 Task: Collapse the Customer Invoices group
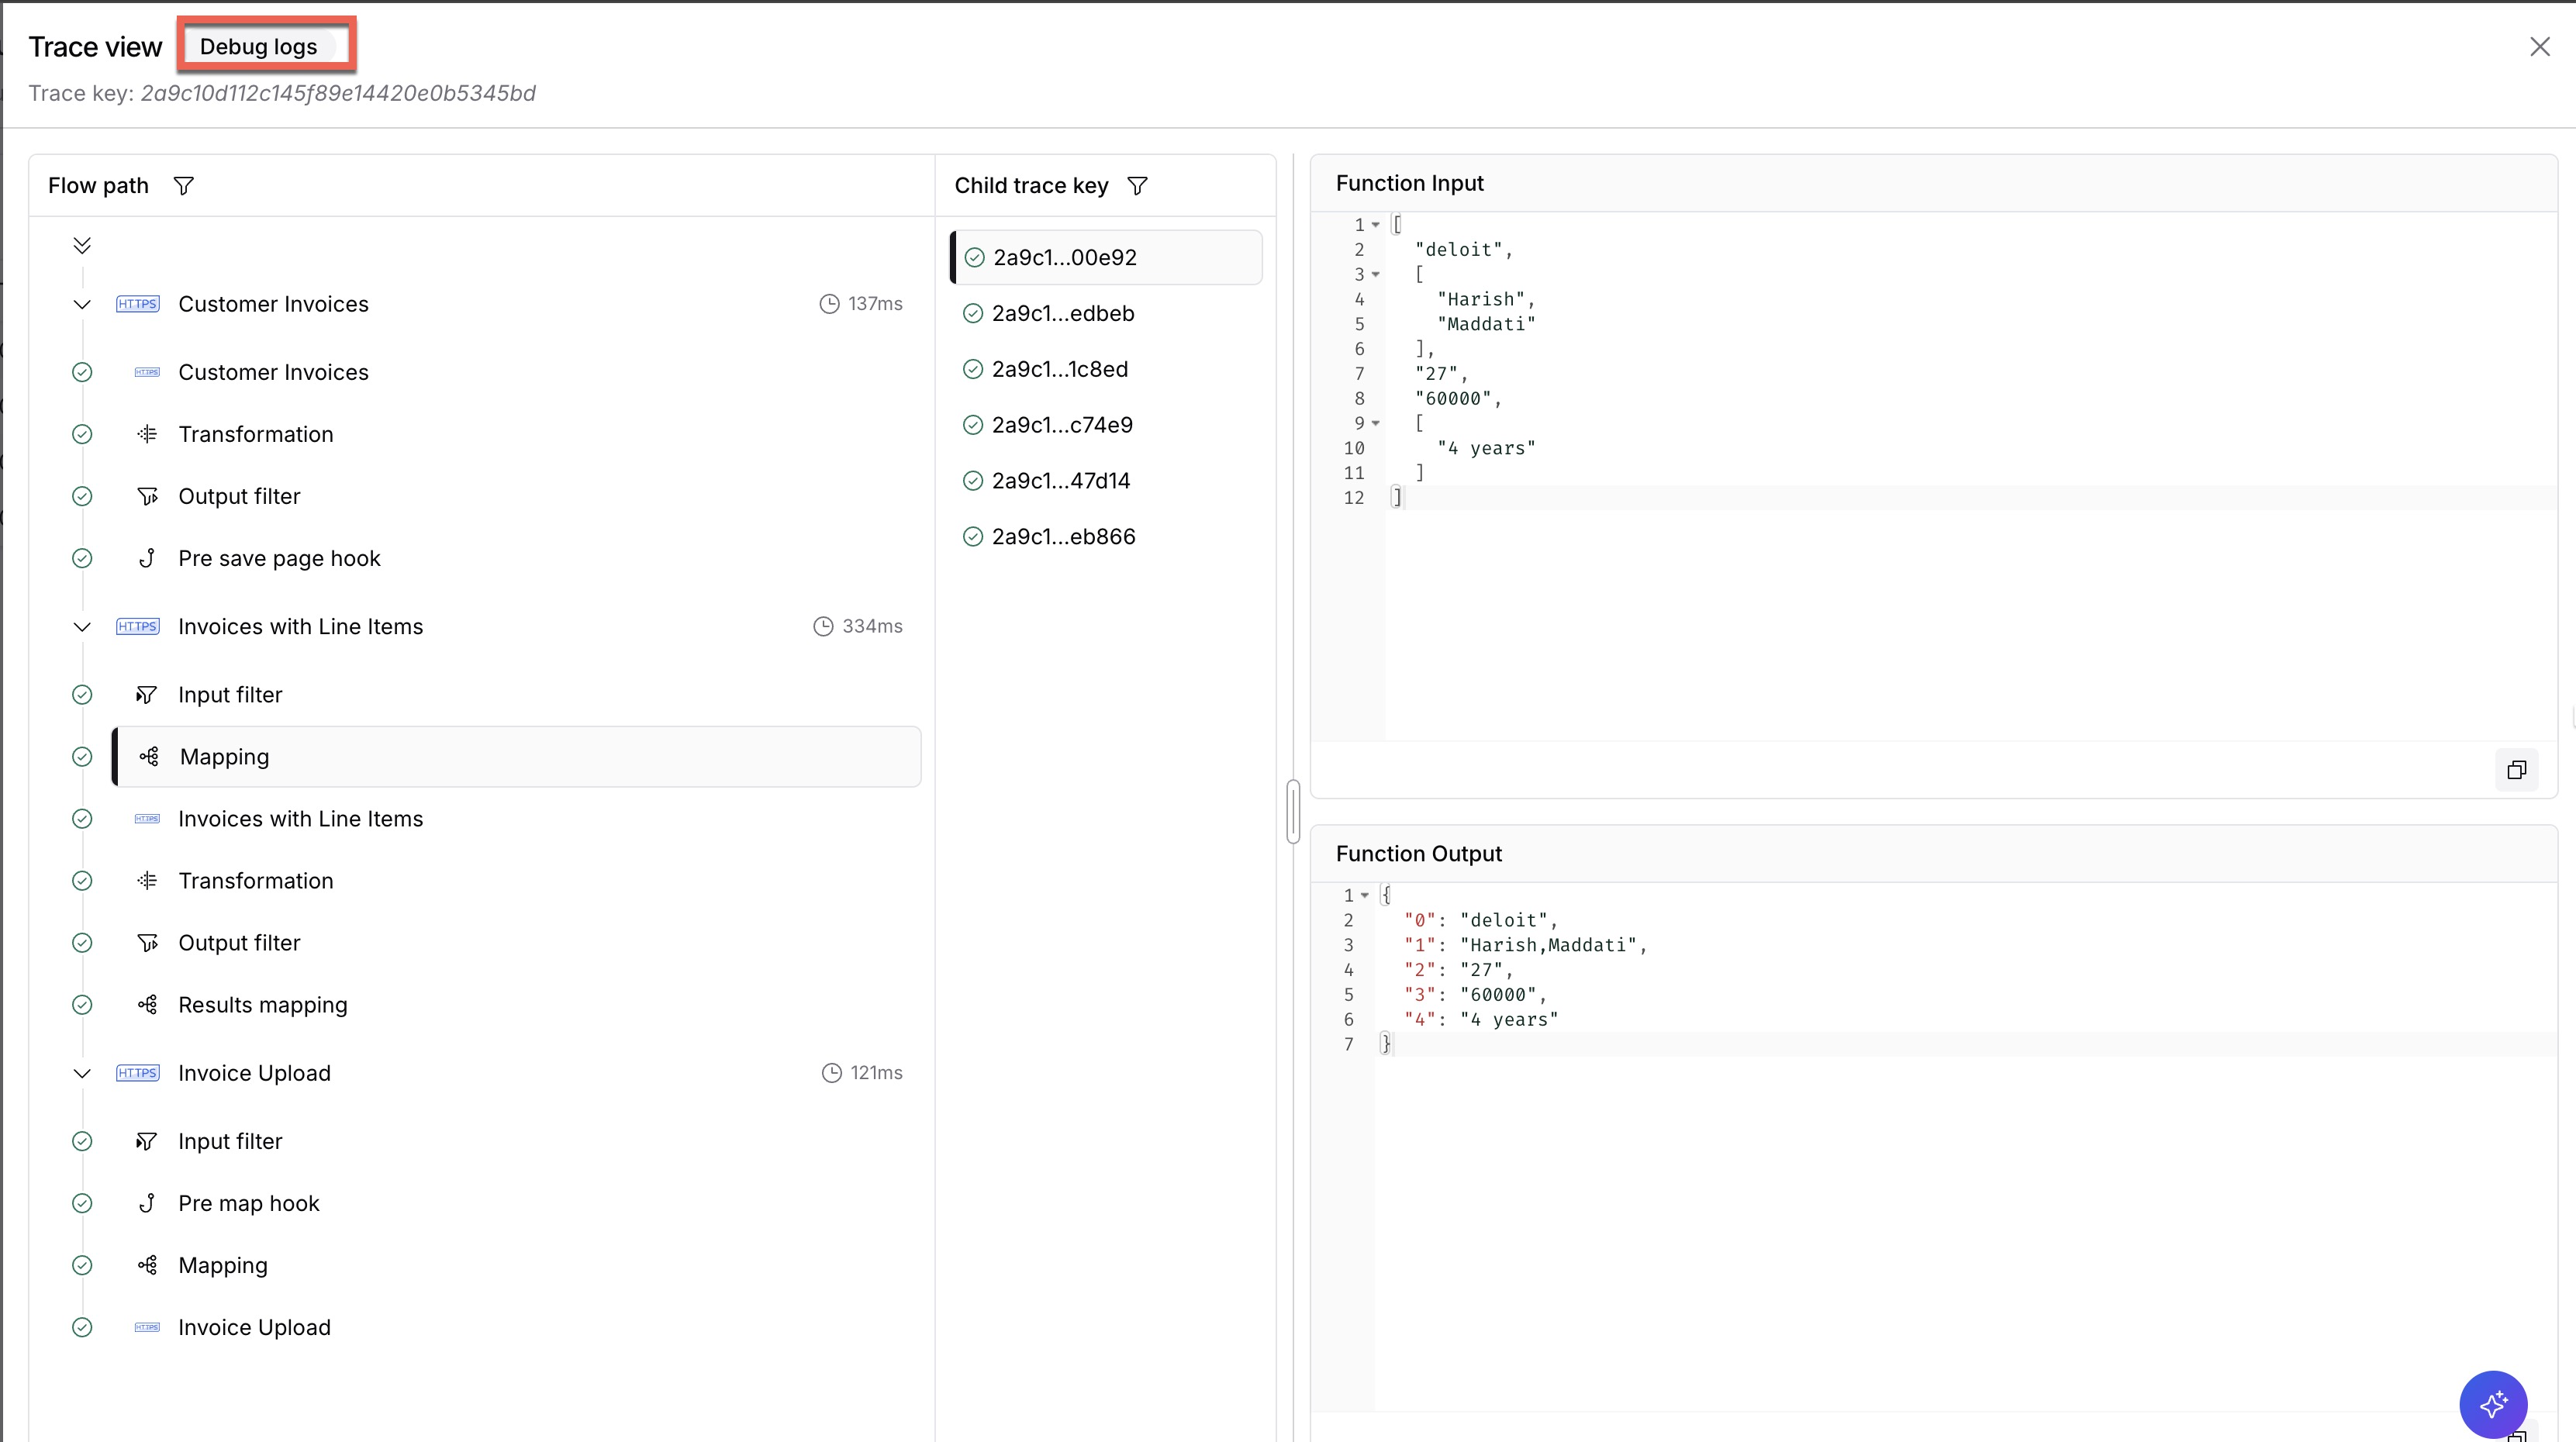pos(82,304)
